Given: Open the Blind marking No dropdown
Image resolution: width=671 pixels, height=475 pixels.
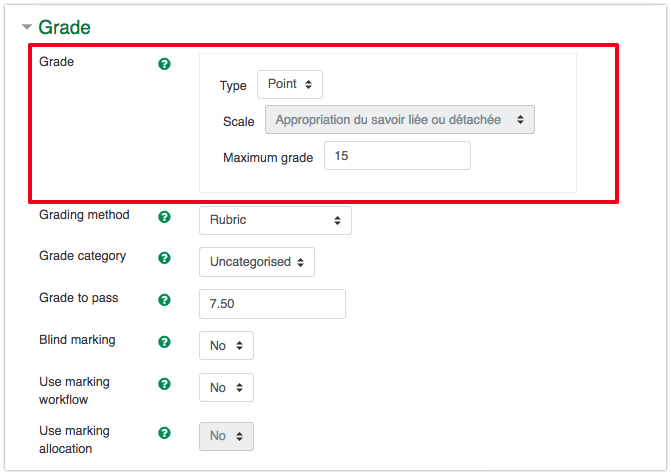Looking at the screenshot, I should click(x=226, y=346).
